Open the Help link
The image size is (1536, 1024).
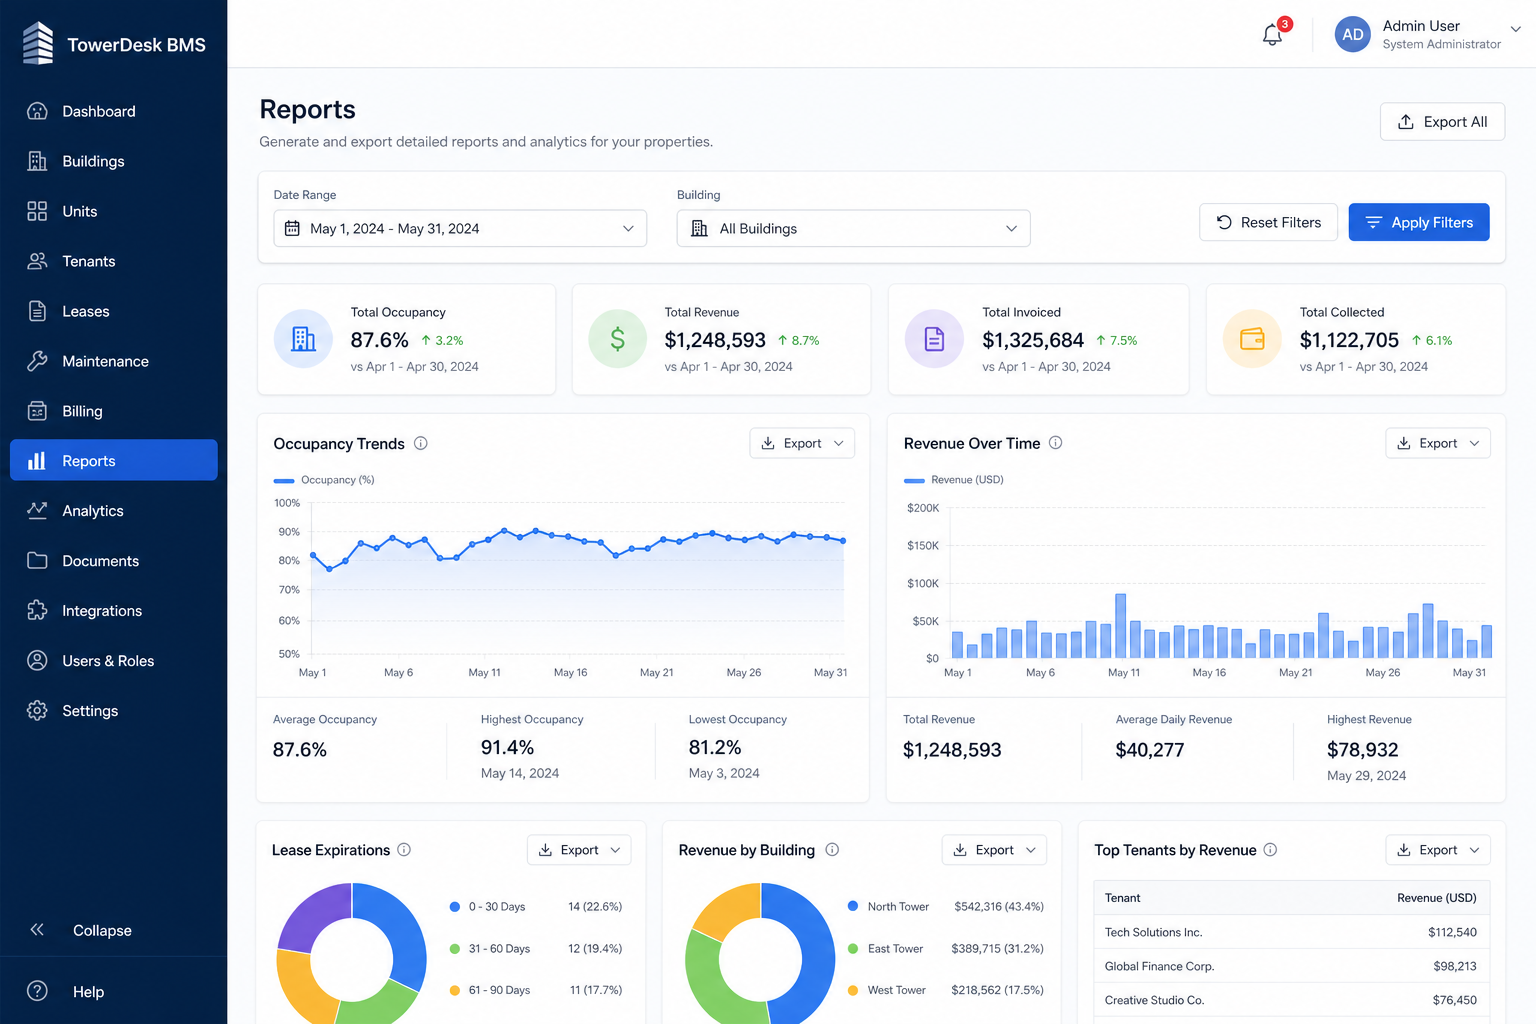click(x=66, y=991)
